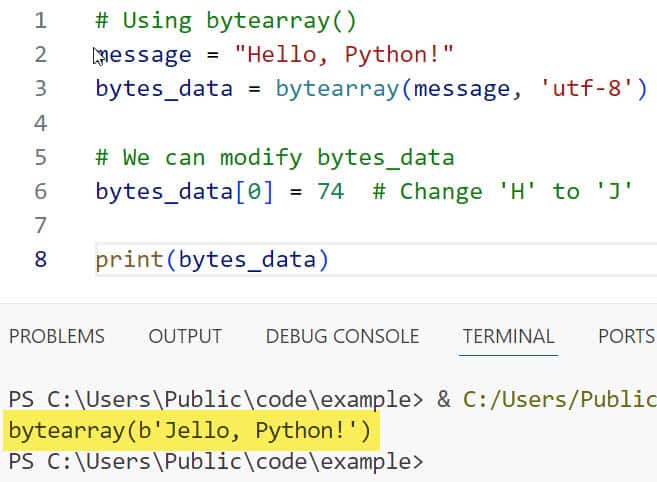
Task: Open the DEBUG CONSOLE tab
Action: click(342, 336)
